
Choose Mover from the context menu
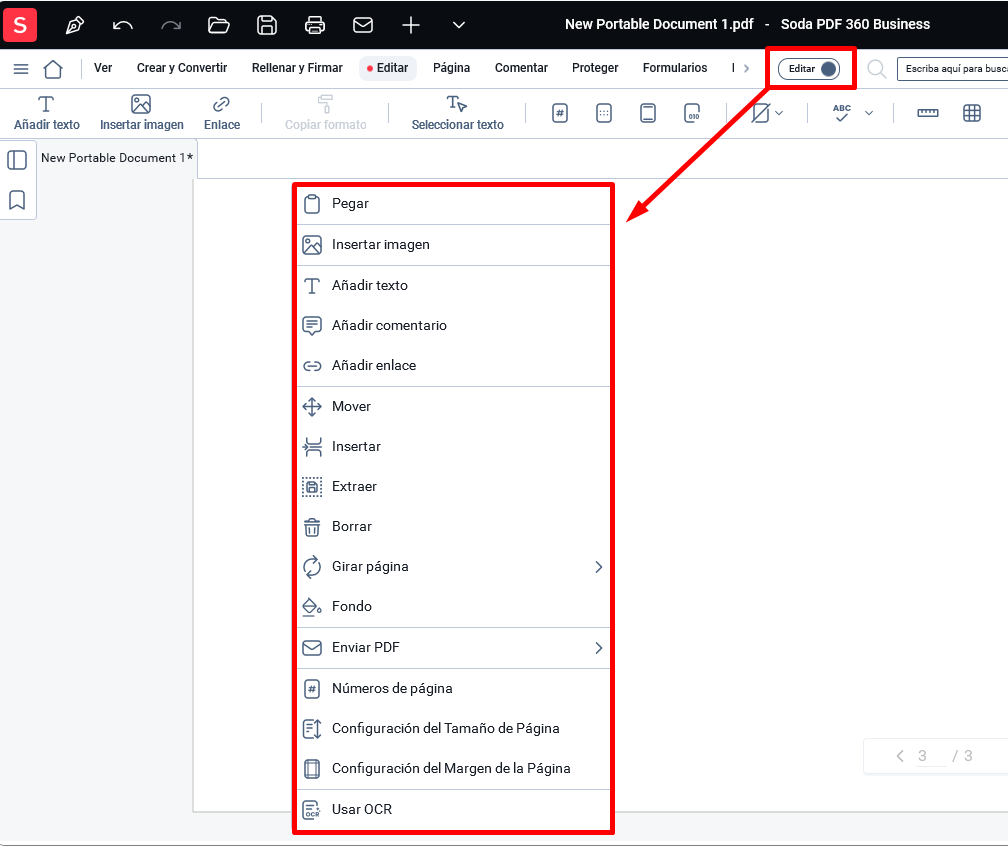coord(453,406)
